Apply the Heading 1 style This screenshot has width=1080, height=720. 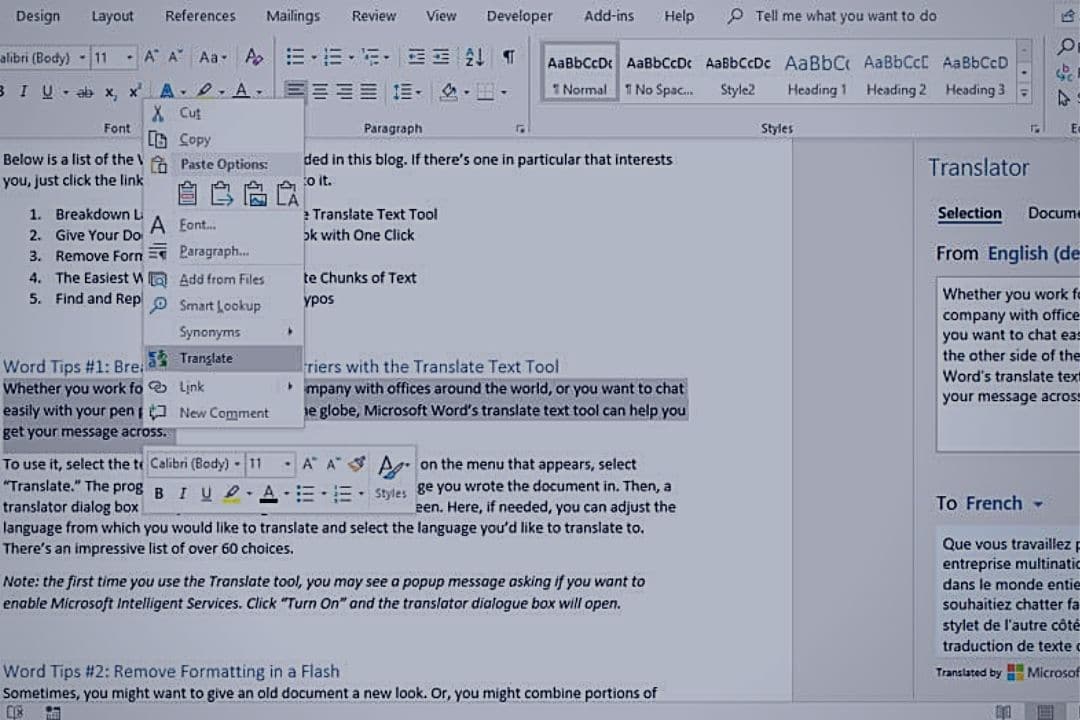817,74
